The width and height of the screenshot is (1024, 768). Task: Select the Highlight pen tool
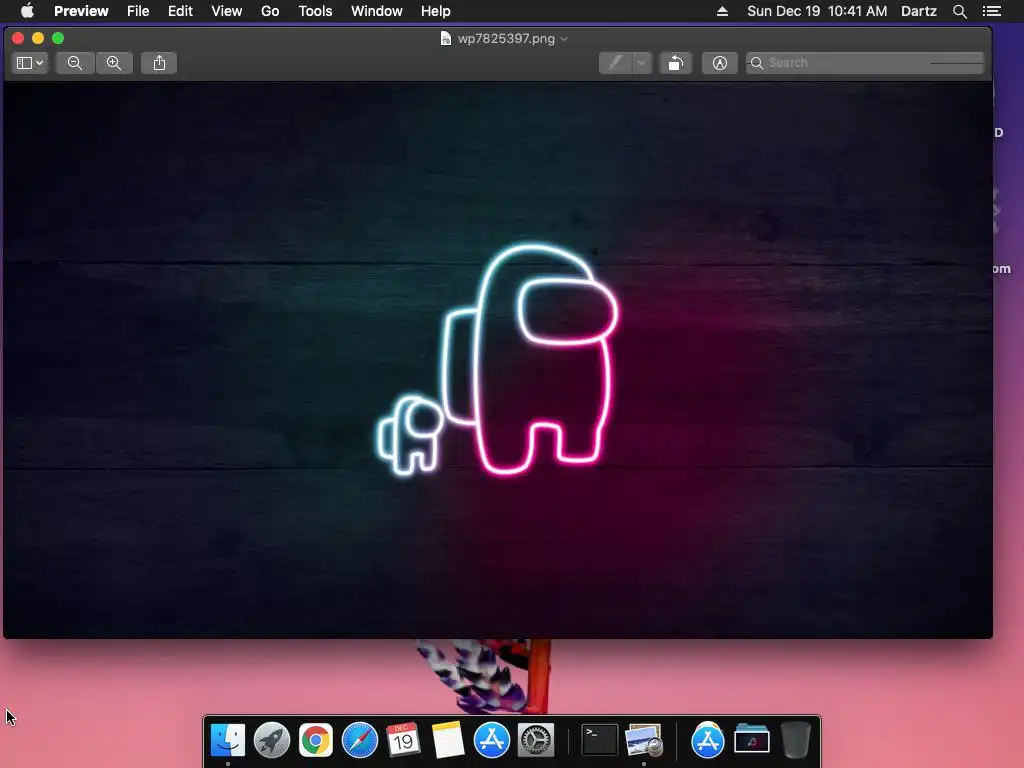615,63
